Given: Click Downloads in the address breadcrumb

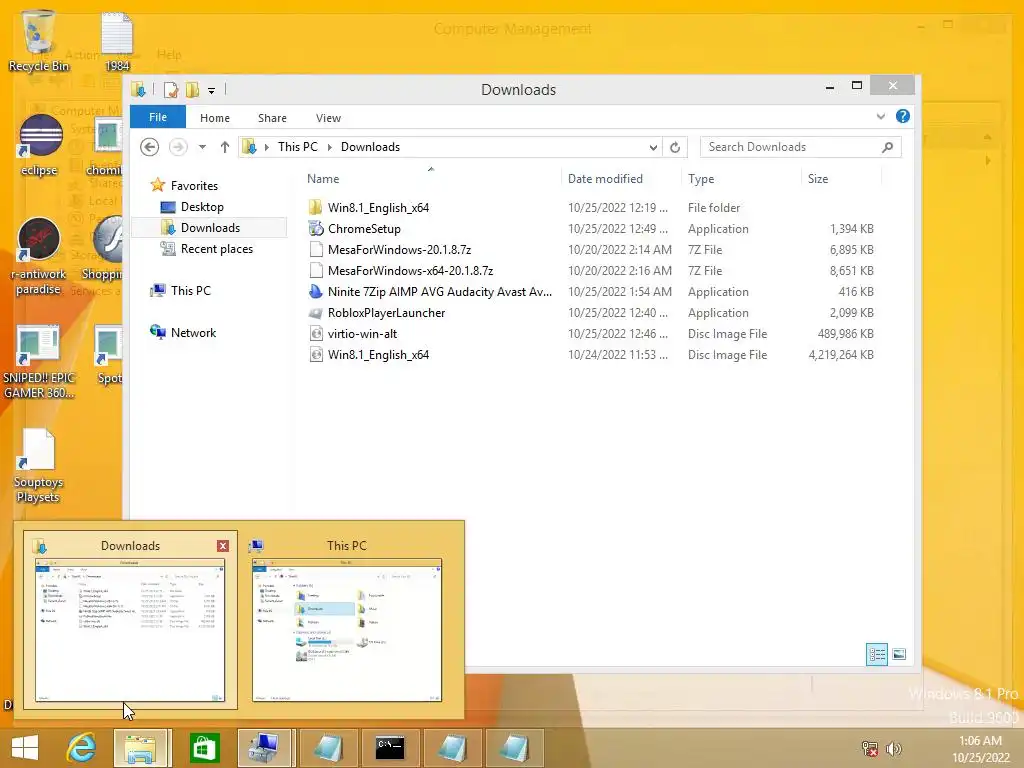Looking at the screenshot, I should point(370,147).
